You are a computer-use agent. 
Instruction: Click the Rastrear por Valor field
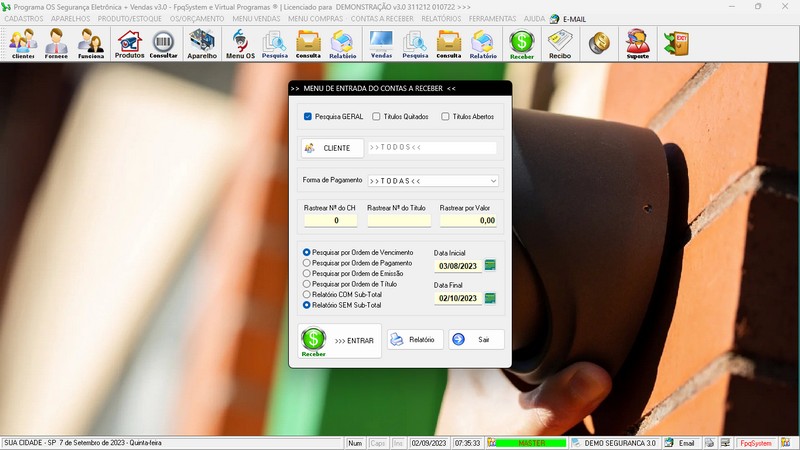[x=468, y=220]
